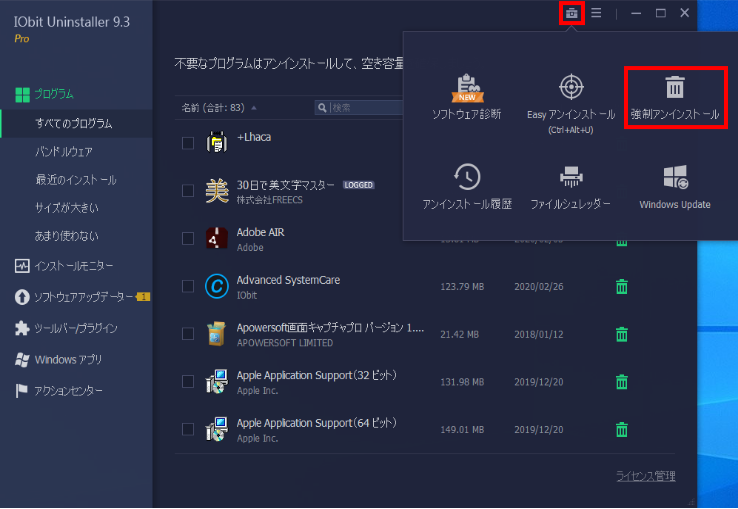Click the +Lhaca program icon
The width and height of the screenshot is (738, 509).
click(217, 142)
